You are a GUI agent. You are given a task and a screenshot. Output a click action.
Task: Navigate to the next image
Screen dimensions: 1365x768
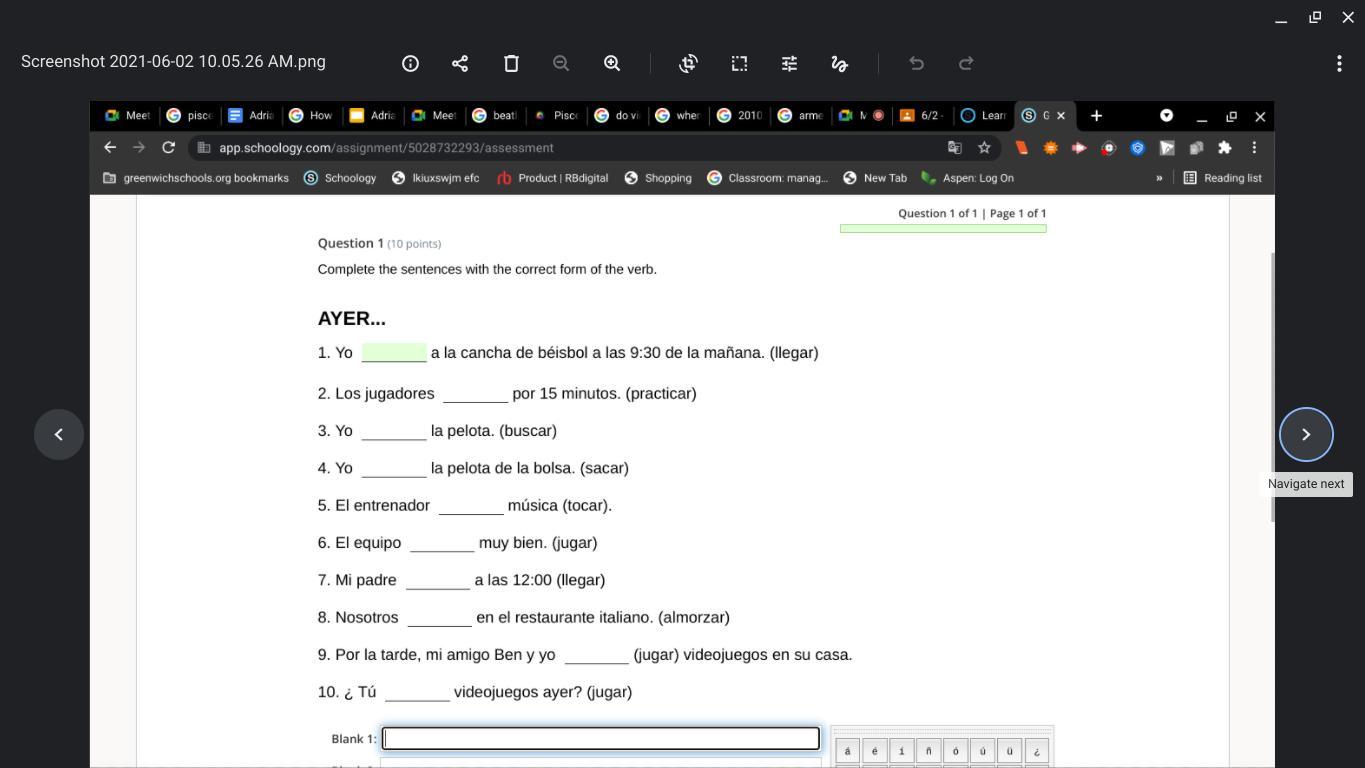coord(1306,434)
